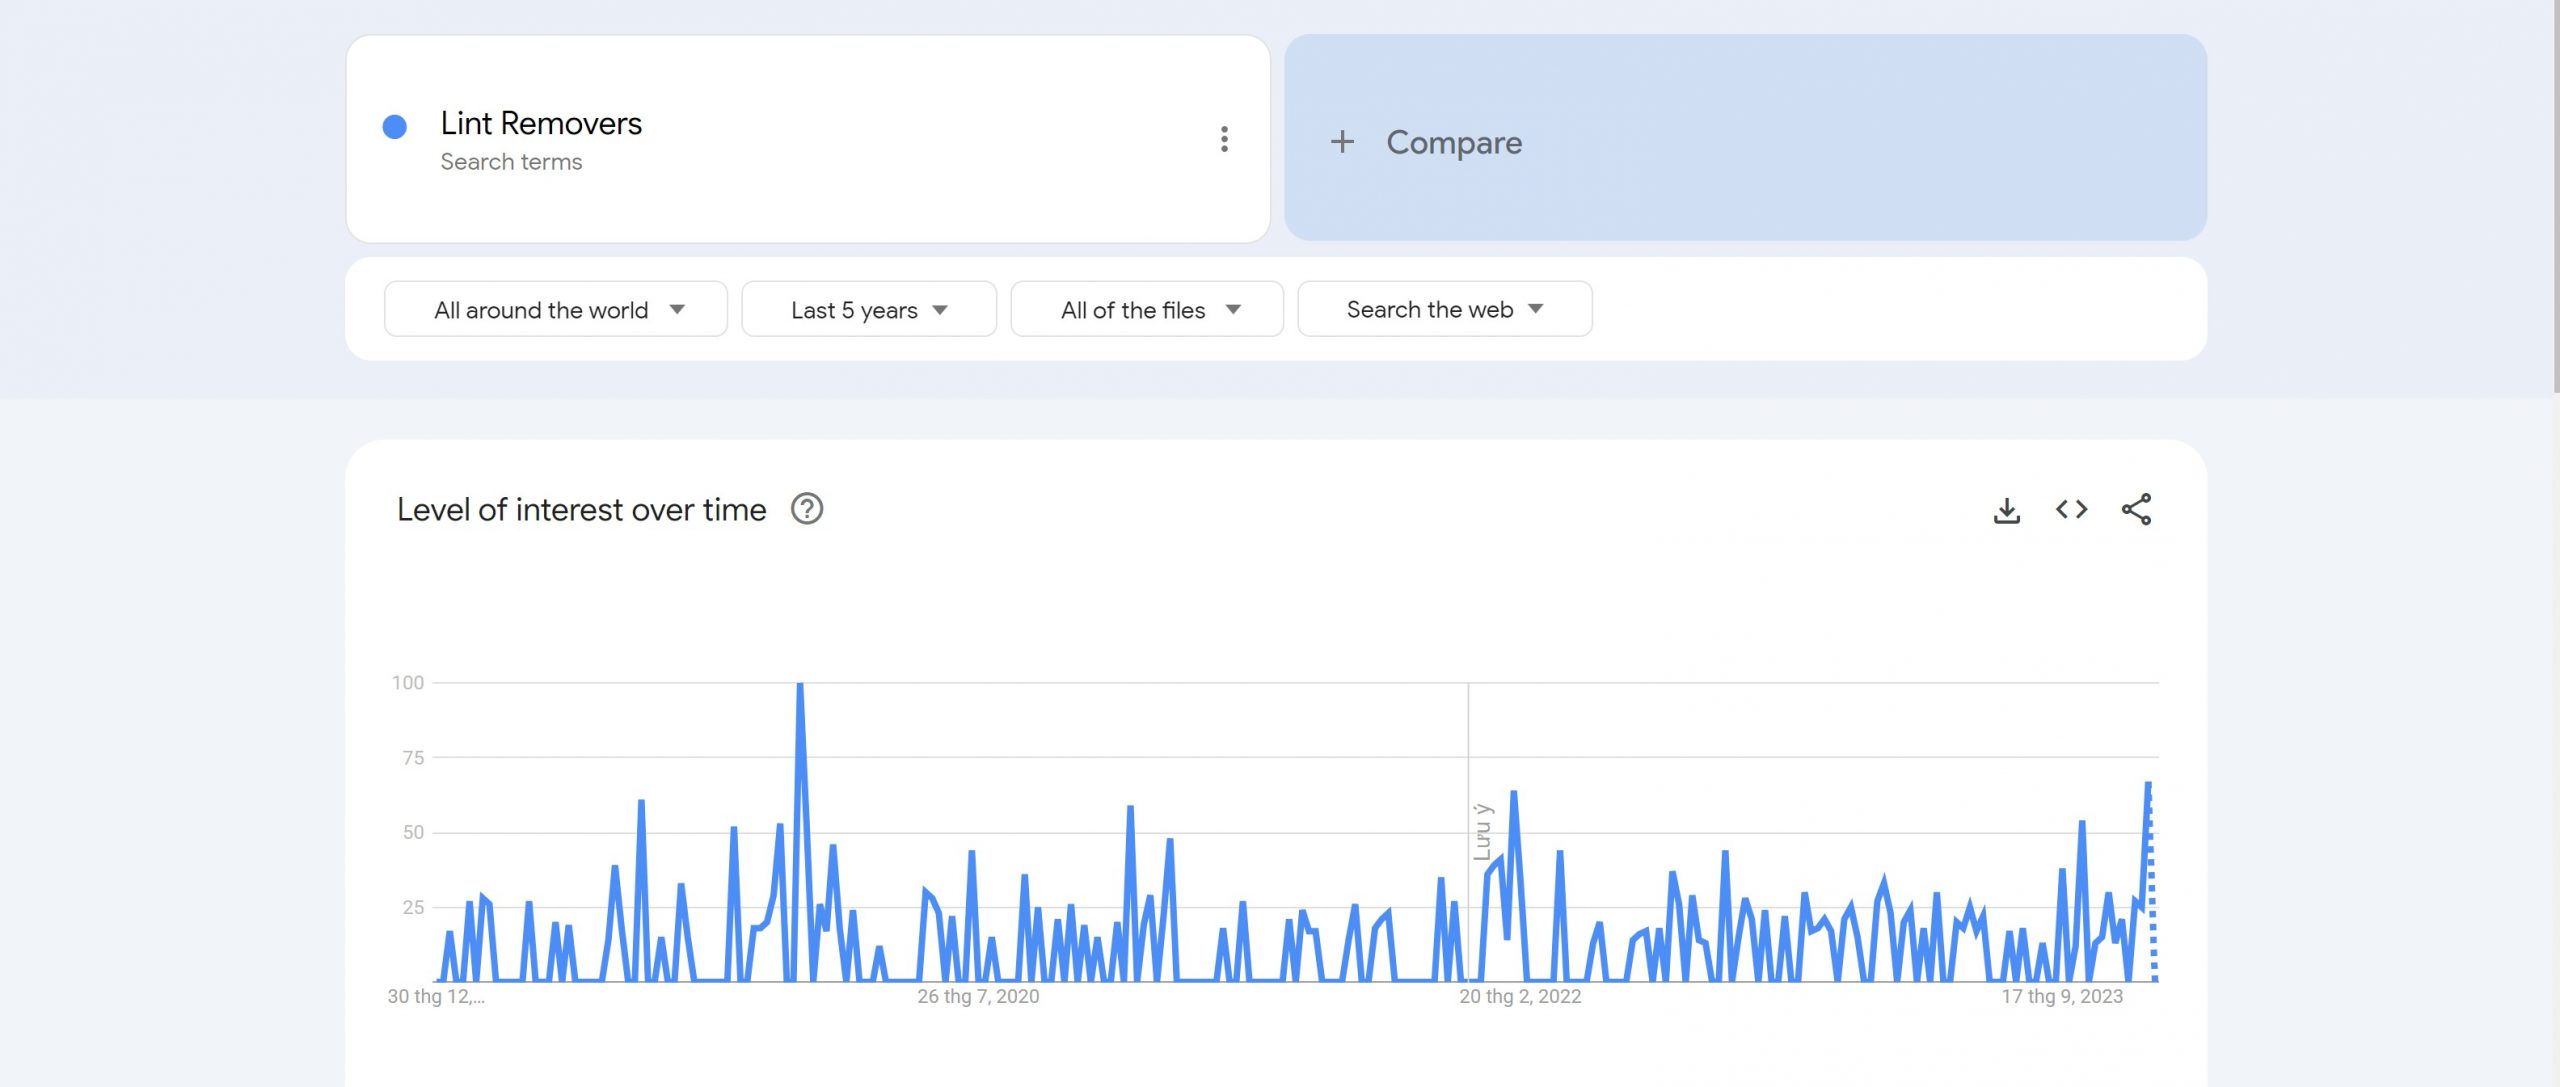Click the dotted latest data point

[x=2152, y=880]
